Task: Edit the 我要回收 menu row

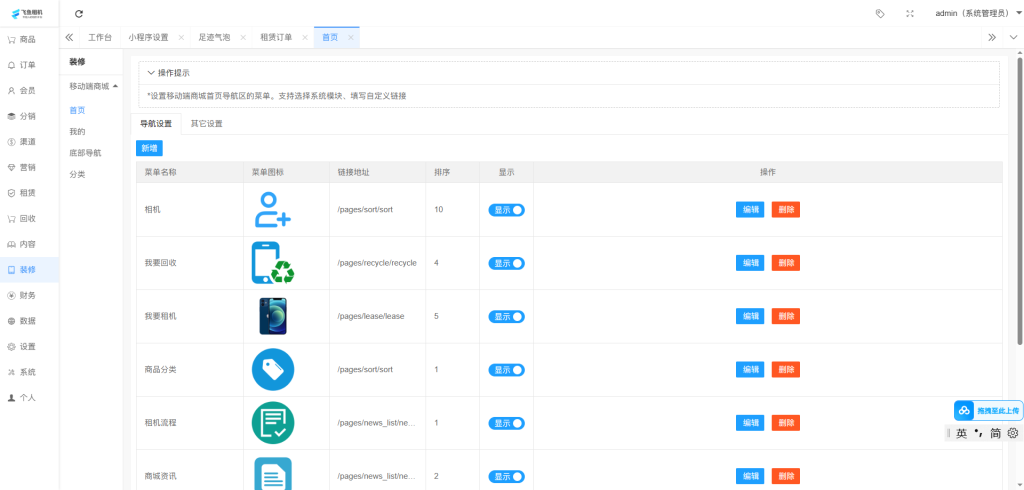Action: pos(750,263)
